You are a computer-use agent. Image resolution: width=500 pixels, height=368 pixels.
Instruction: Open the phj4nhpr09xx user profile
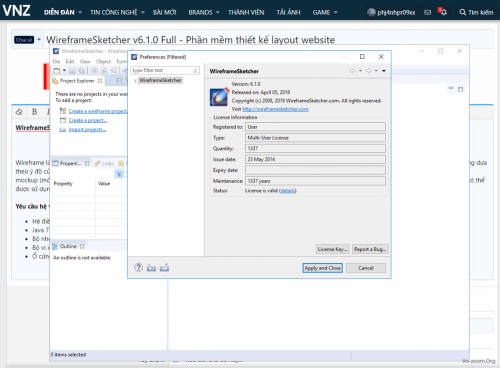[x=391, y=12]
